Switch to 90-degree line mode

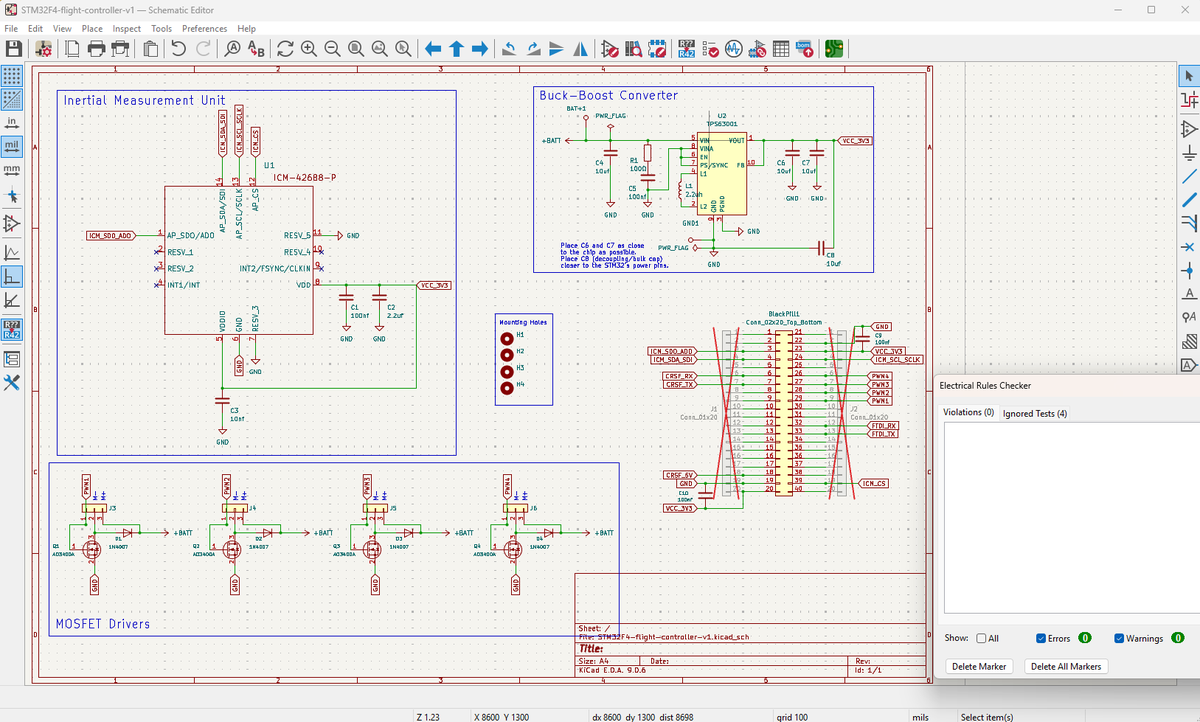(x=12, y=277)
